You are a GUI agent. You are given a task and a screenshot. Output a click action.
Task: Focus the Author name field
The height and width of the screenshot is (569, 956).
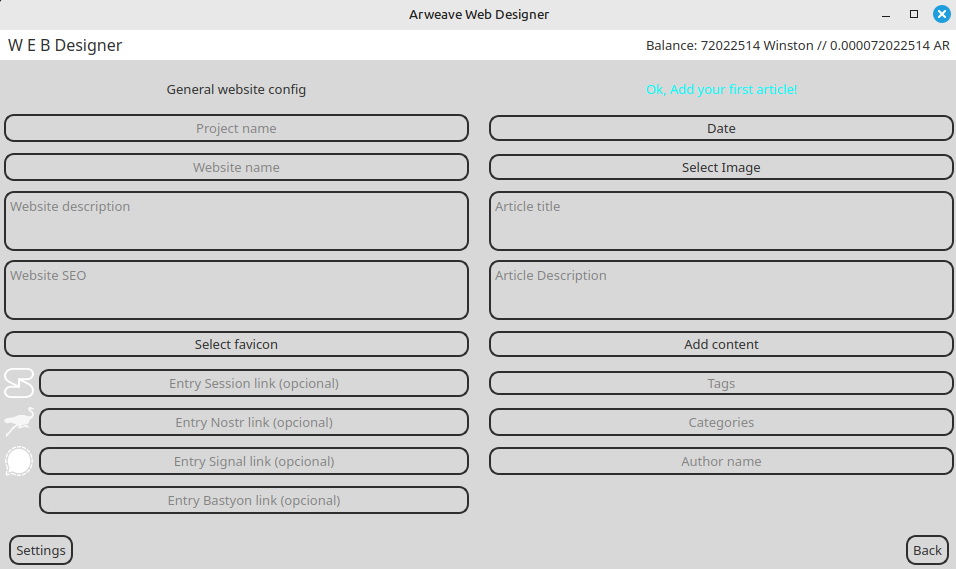pyautogui.click(x=721, y=461)
